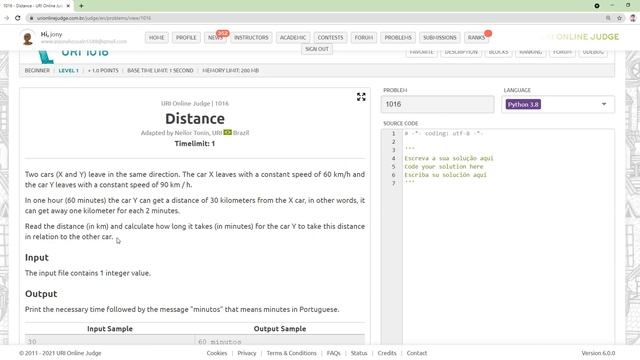
Task: Reload the page with the browser refresh icon
Action: coord(18,18)
